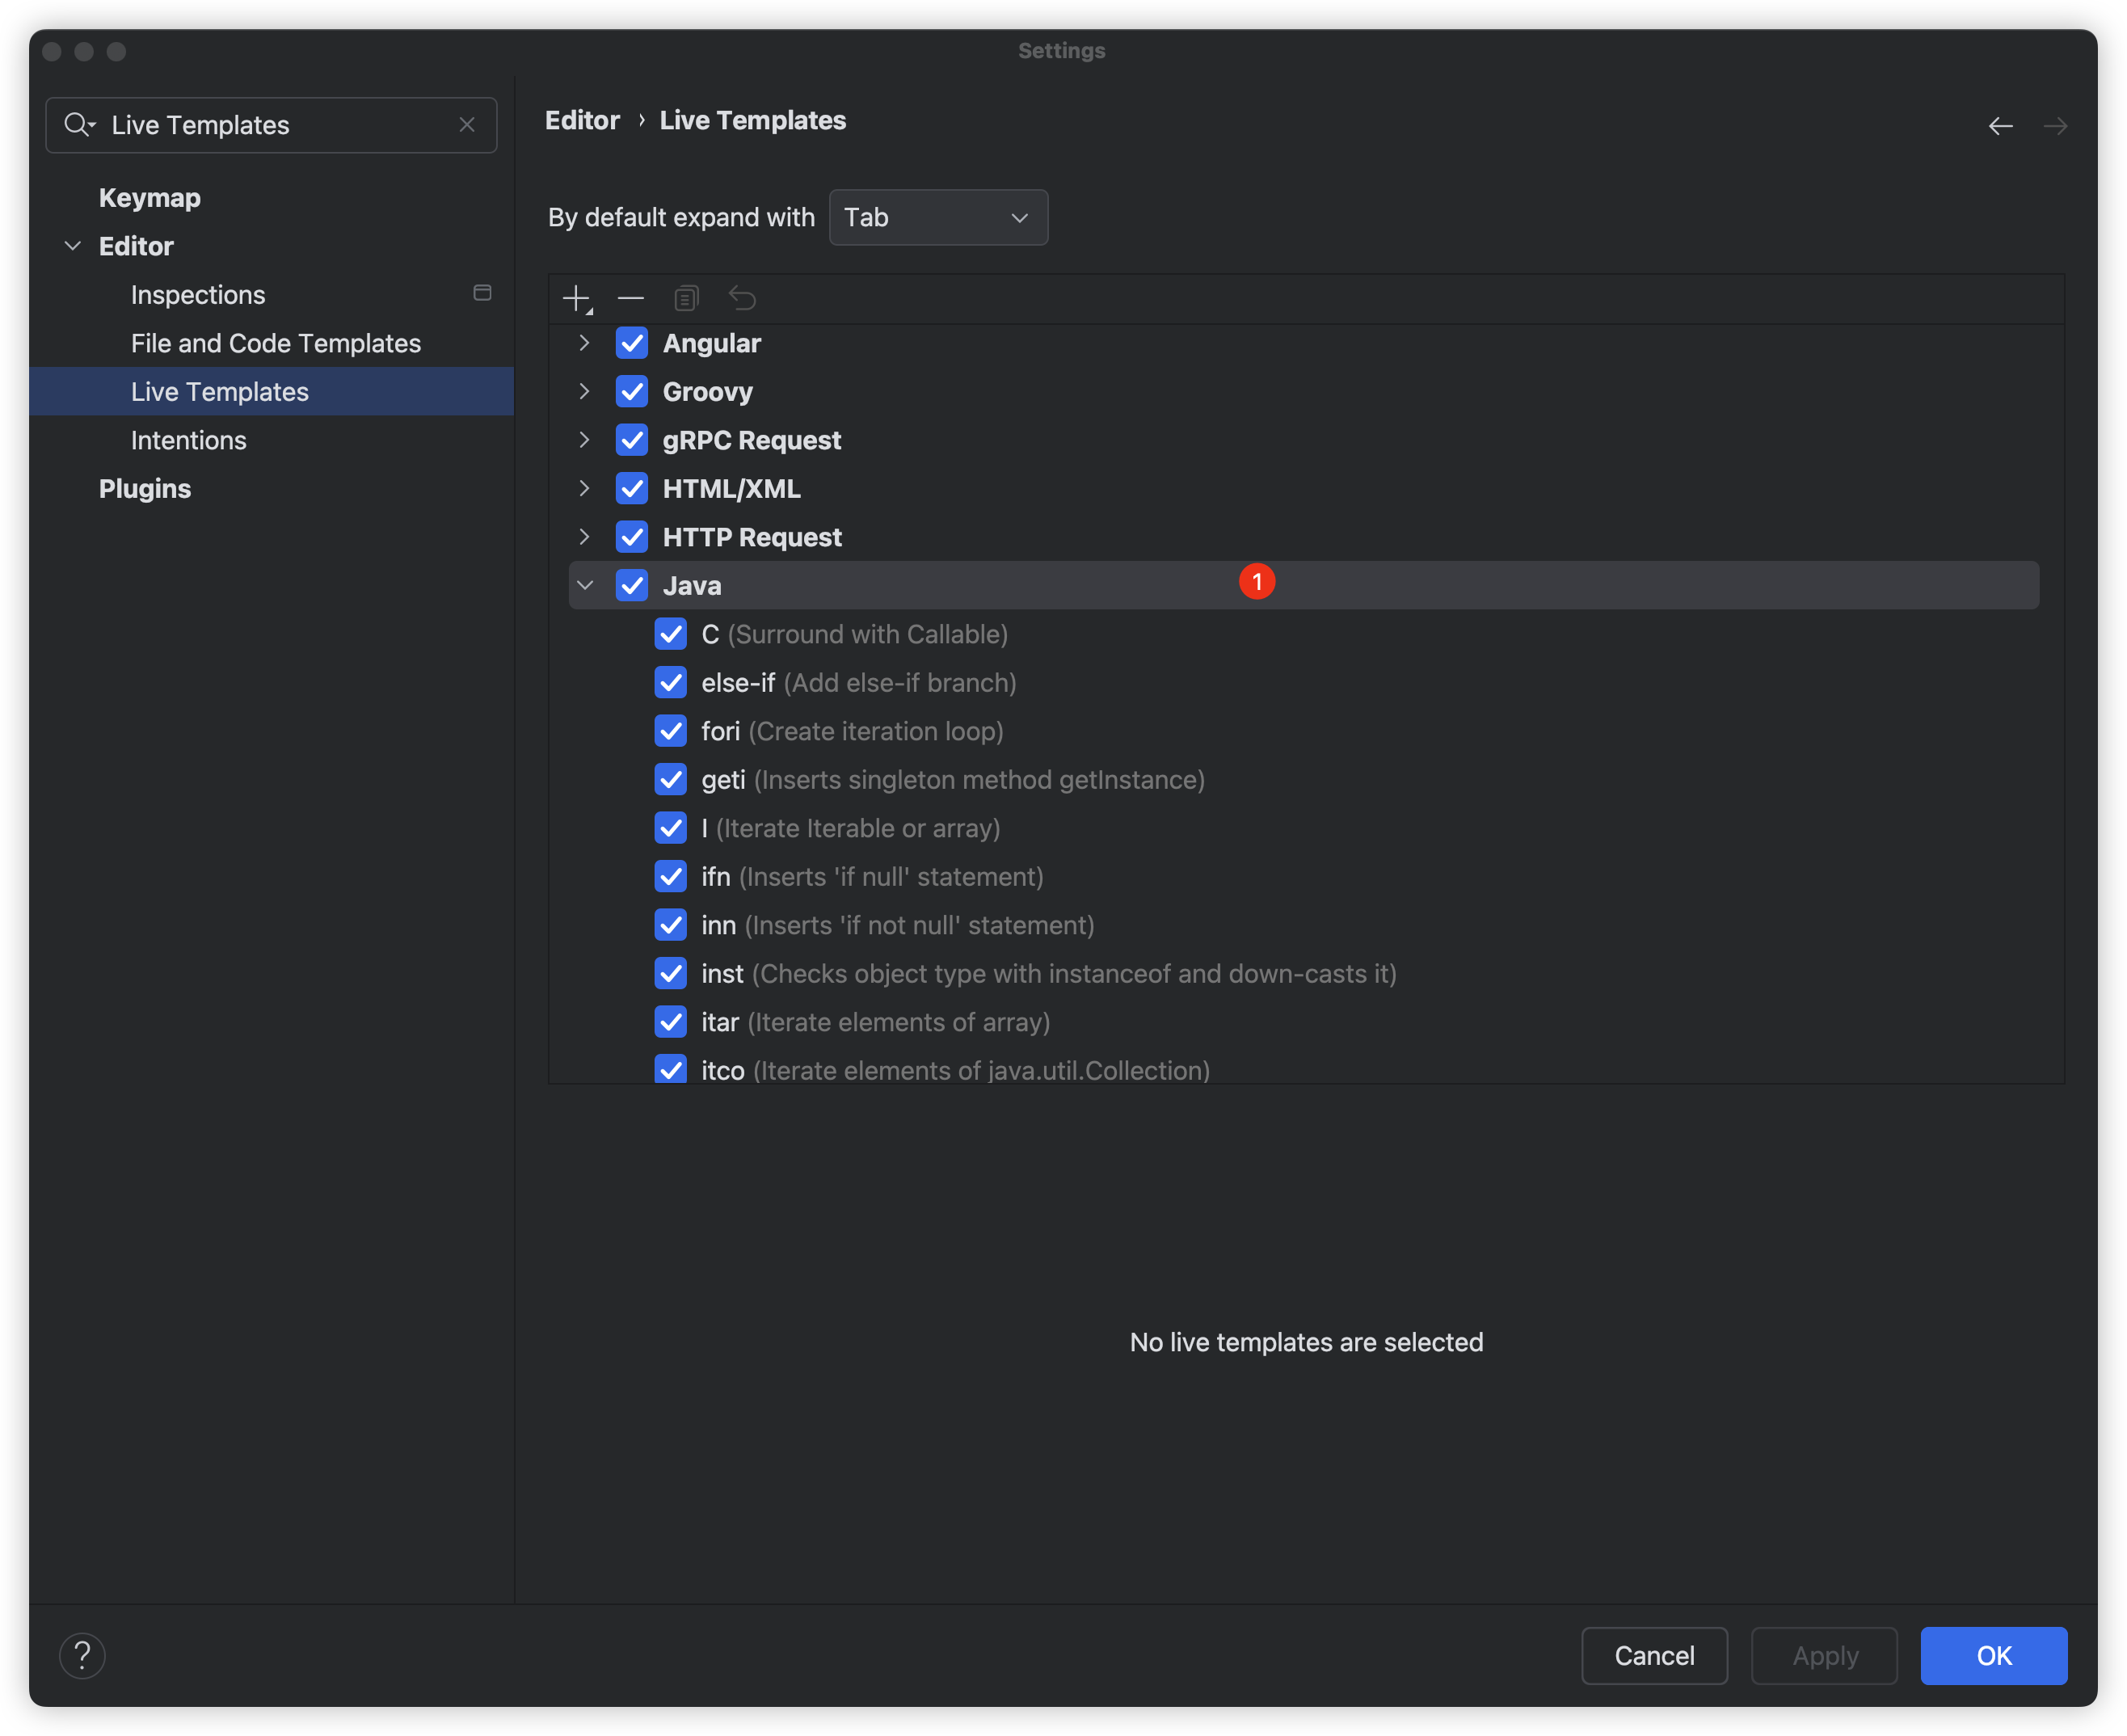Click the duplicate template icon
The height and width of the screenshot is (1736, 2127).
[x=686, y=298]
